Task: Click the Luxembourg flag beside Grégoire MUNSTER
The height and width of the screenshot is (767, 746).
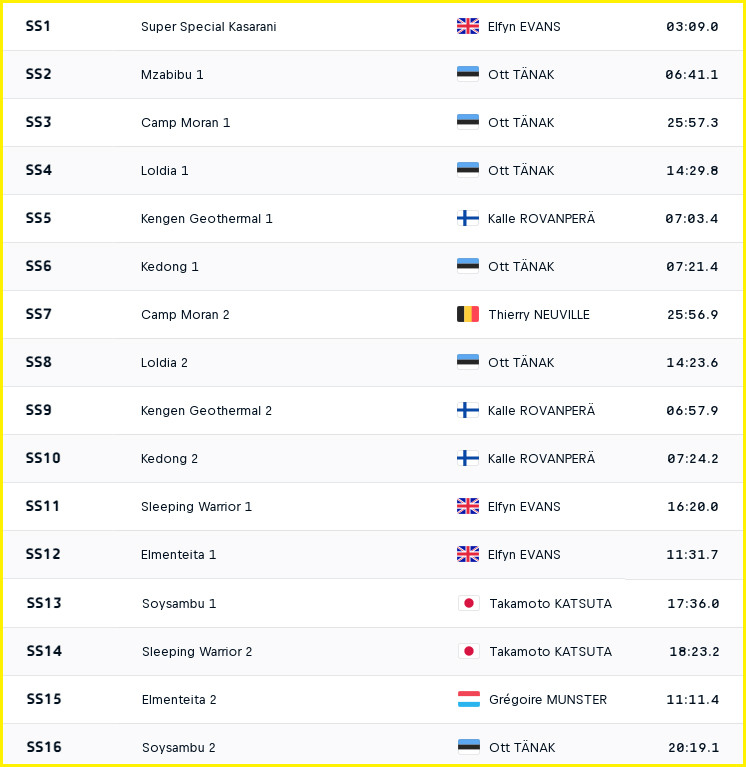Action: coord(469,699)
